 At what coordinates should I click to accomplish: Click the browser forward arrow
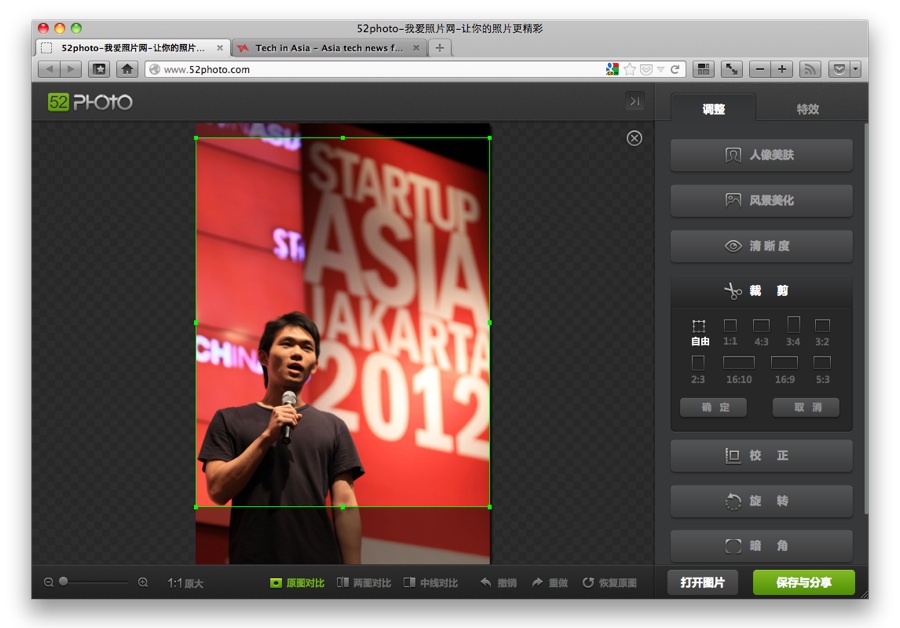(71, 69)
